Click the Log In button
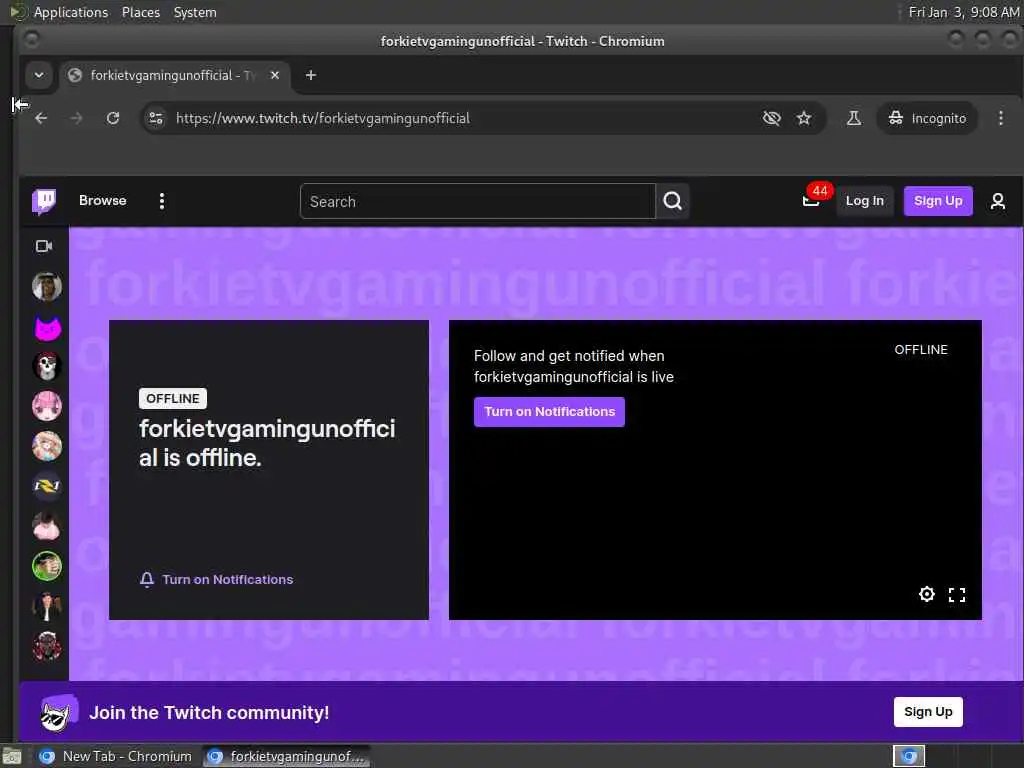 [x=865, y=201]
